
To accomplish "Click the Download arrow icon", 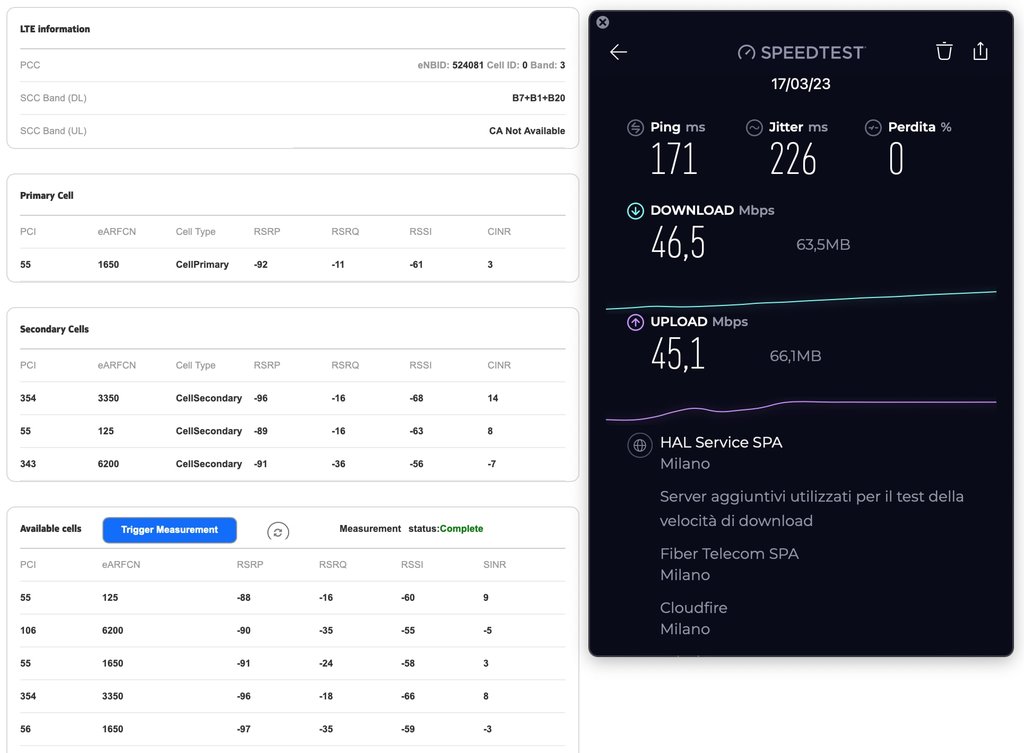I will pos(635,211).
